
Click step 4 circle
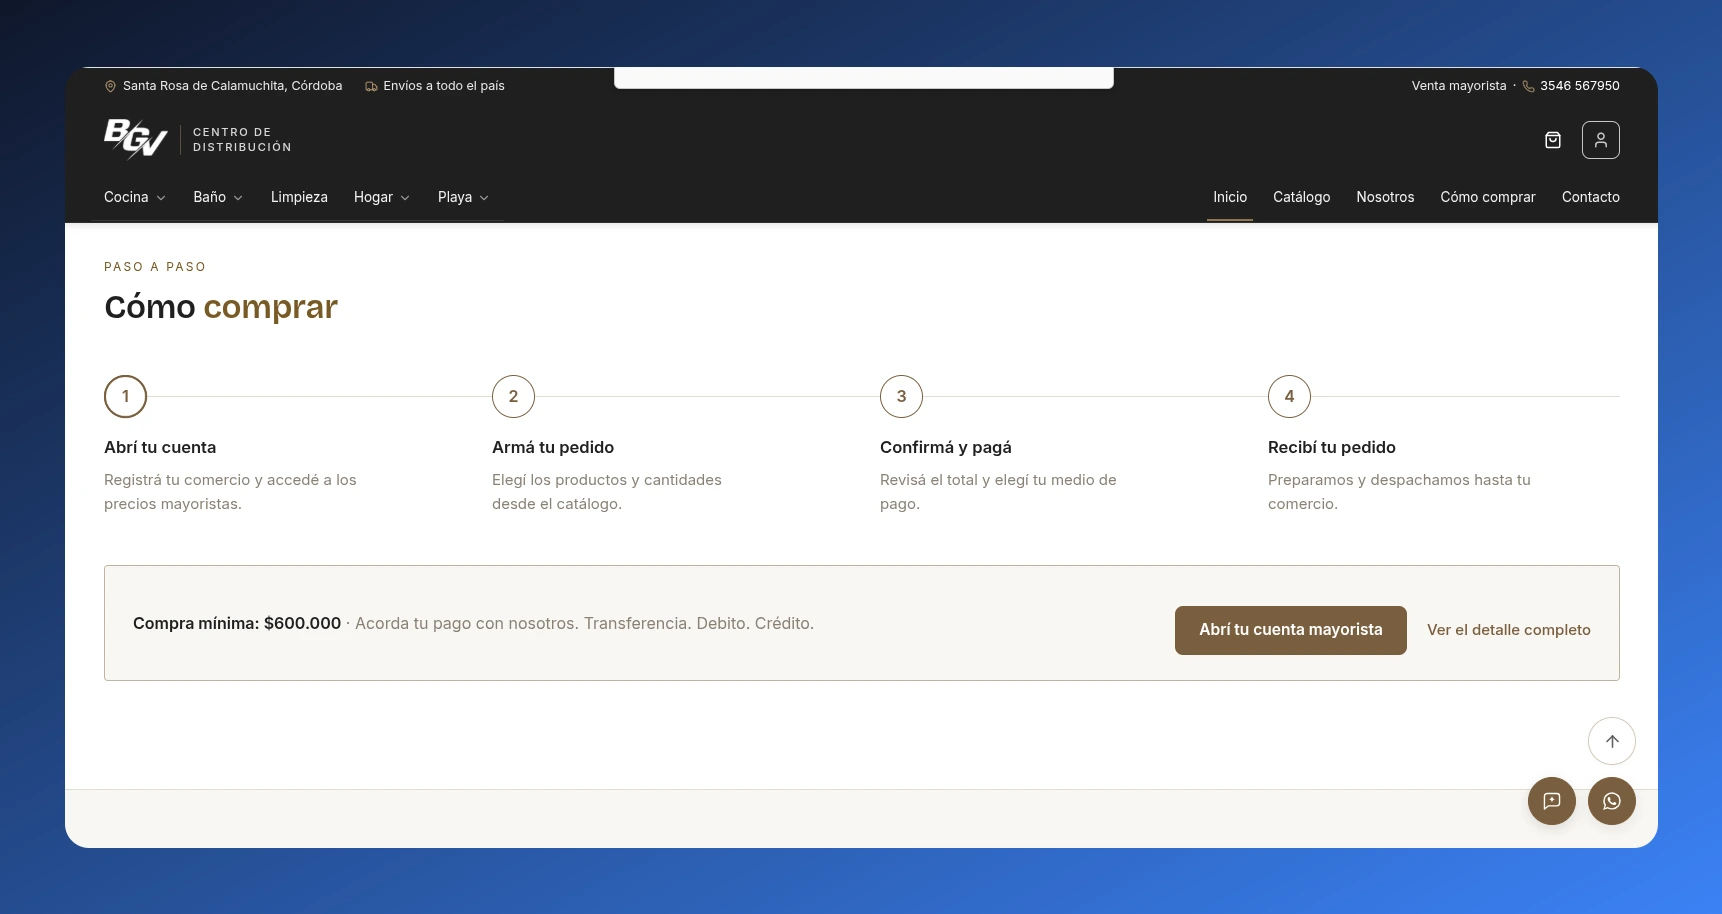click(1289, 396)
